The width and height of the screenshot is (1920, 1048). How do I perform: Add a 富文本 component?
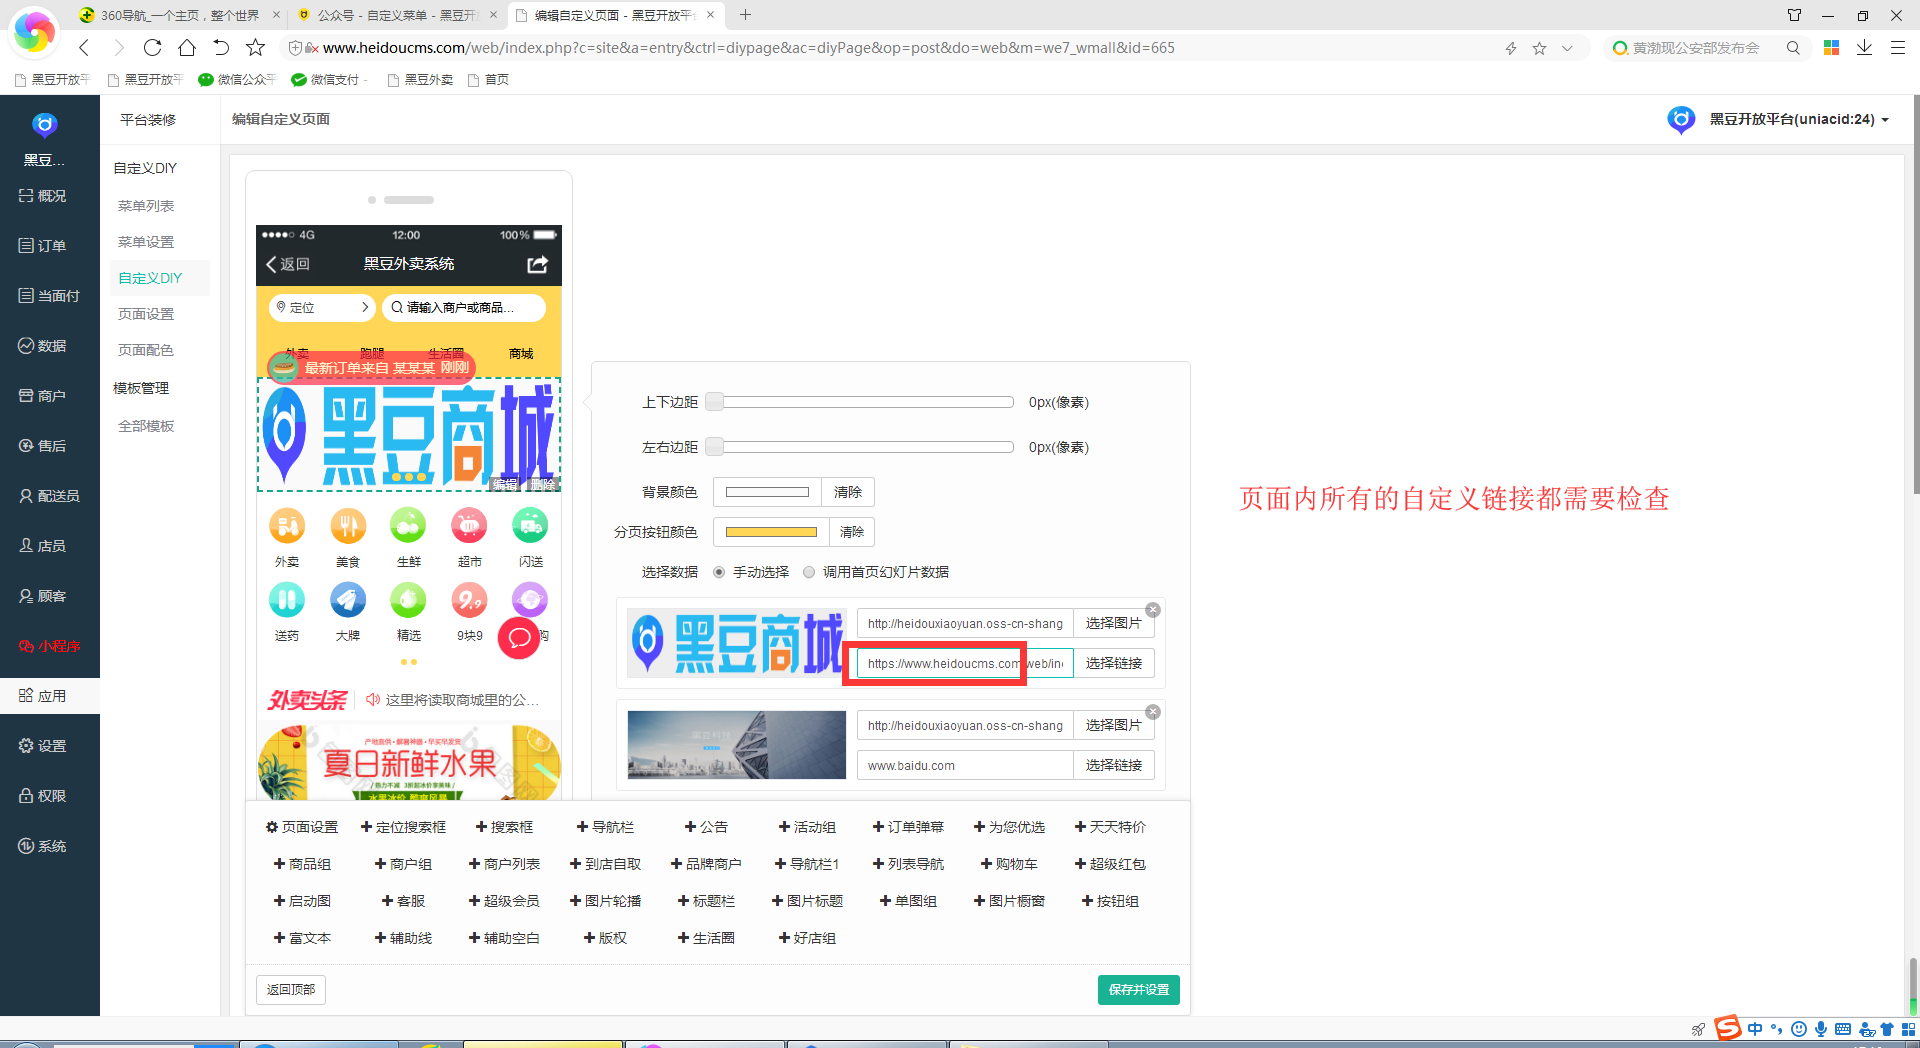(303, 938)
